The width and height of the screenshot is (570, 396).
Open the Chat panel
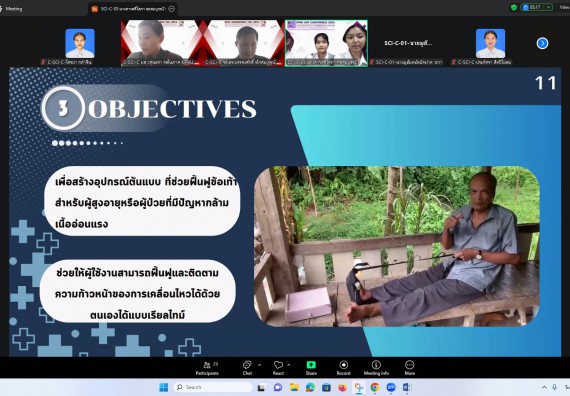(247, 368)
